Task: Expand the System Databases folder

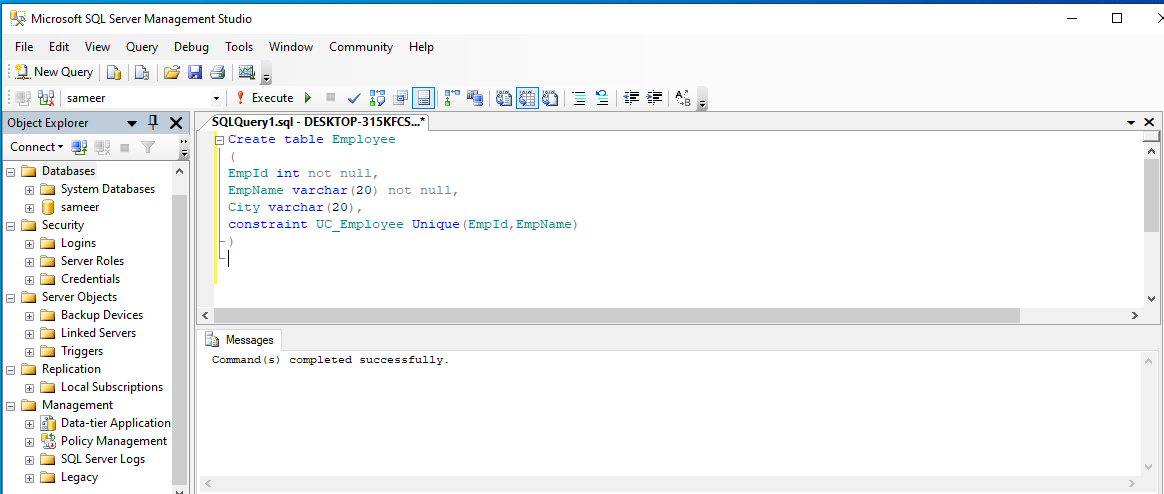Action: tap(30, 189)
